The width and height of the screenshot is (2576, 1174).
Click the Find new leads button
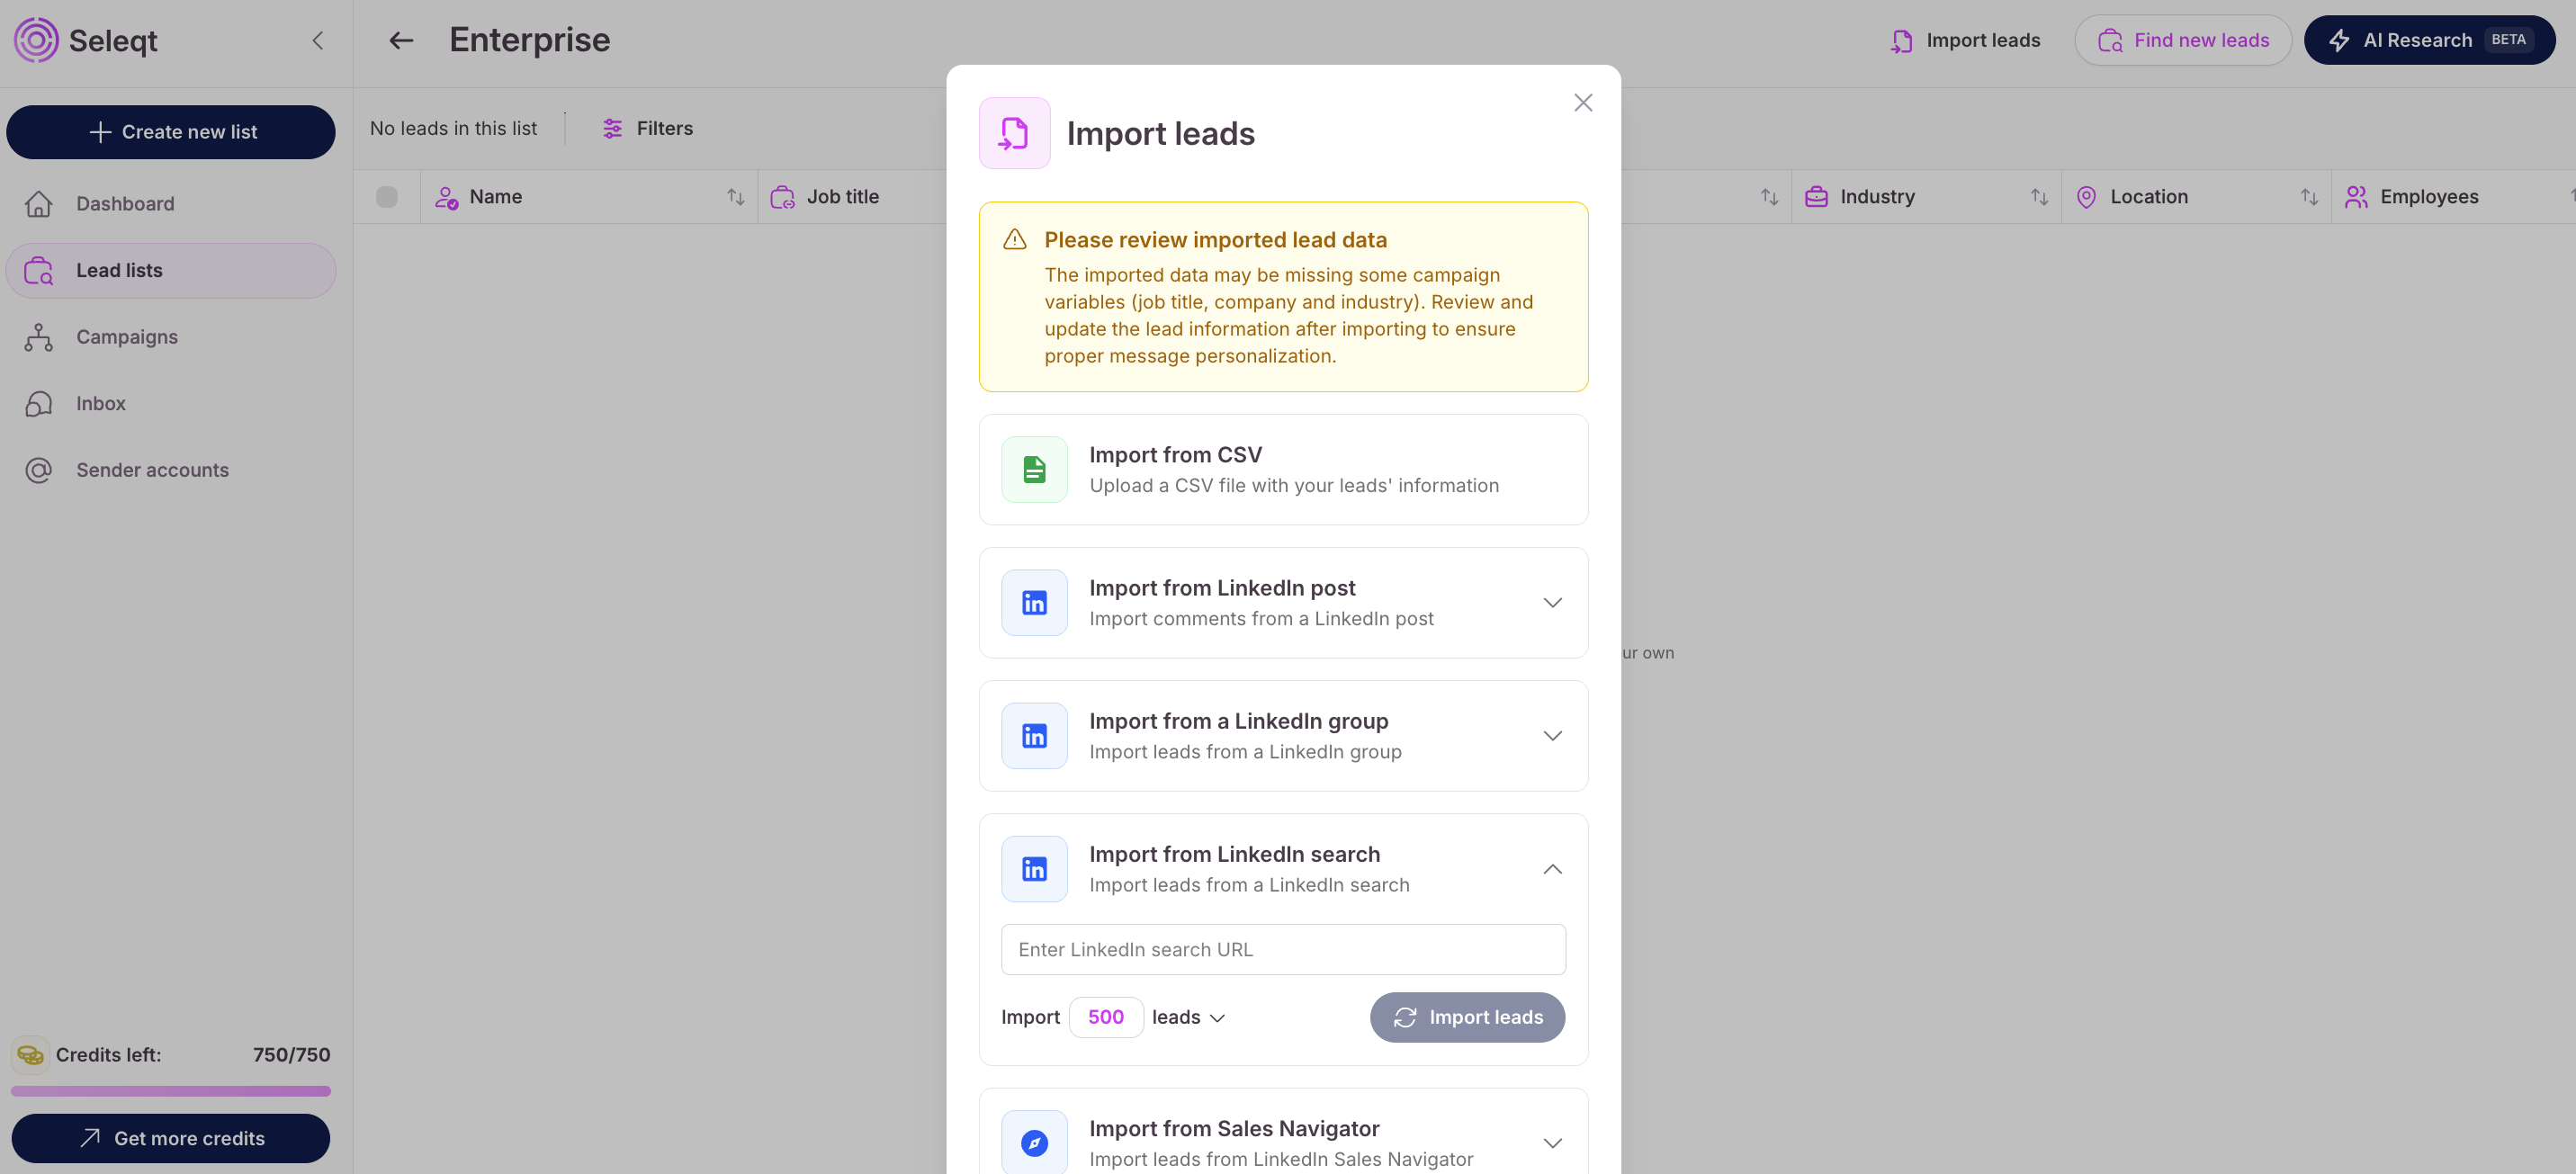[2183, 40]
